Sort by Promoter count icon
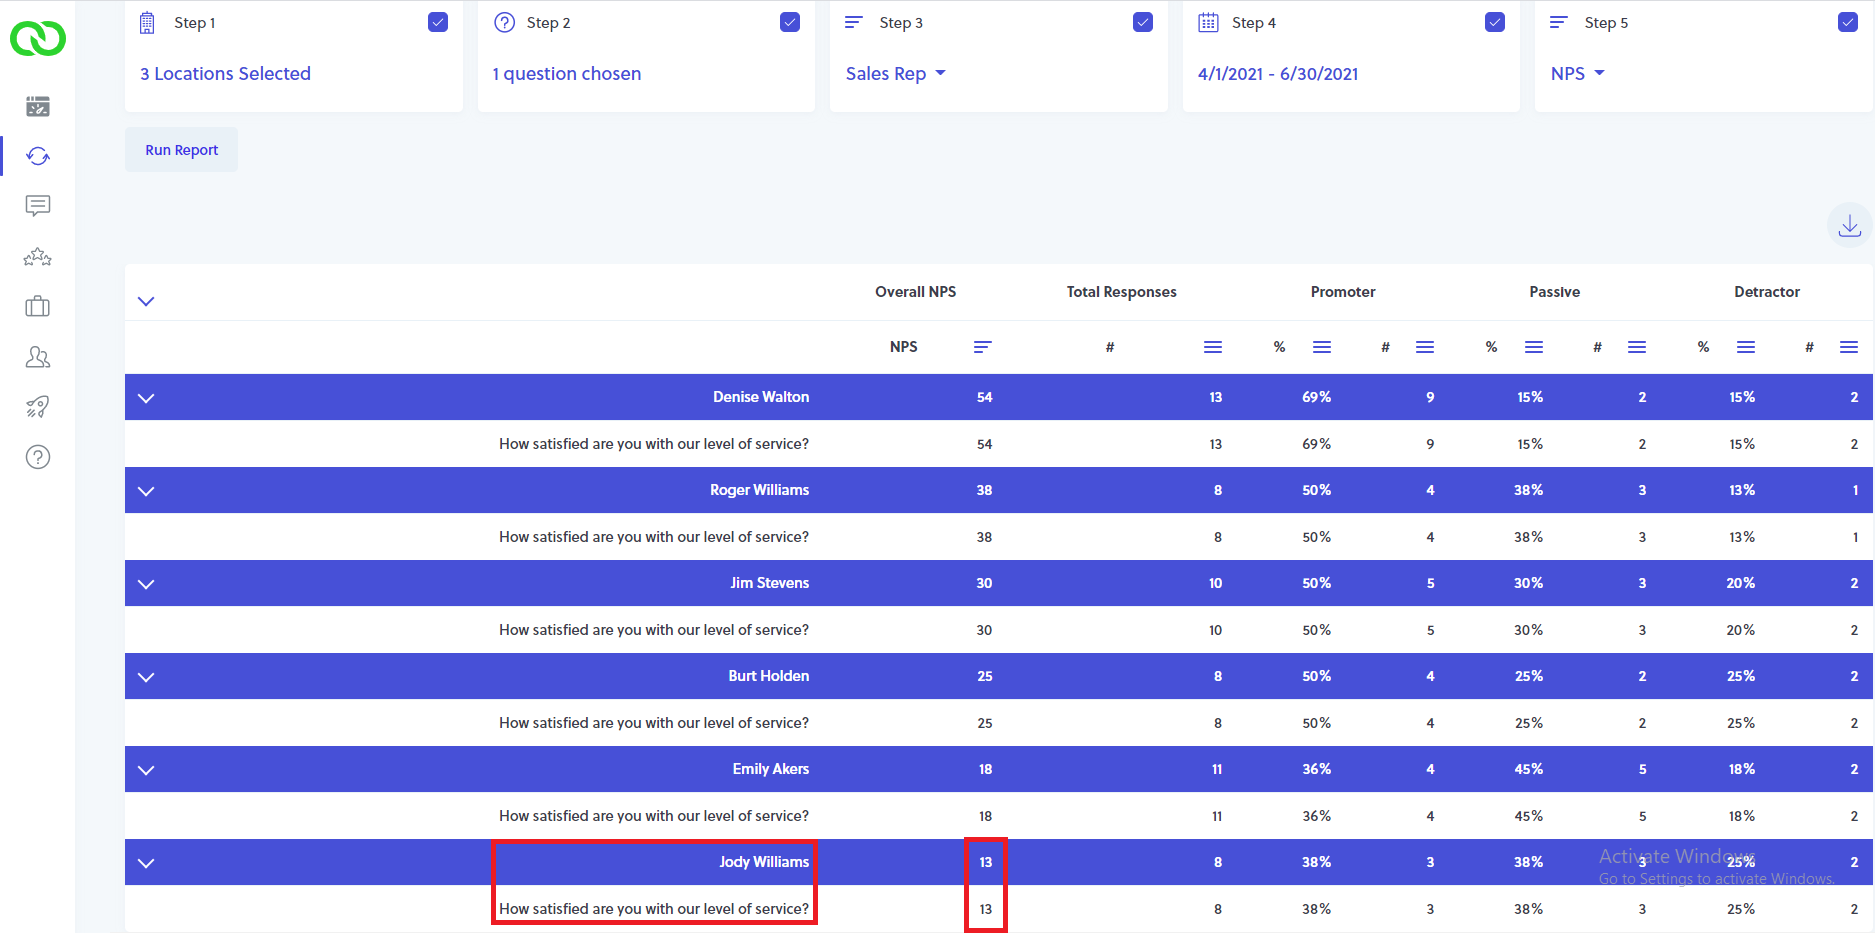This screenshot has height=933, width=1875. pyautogui.click(x=1425, y=347)
